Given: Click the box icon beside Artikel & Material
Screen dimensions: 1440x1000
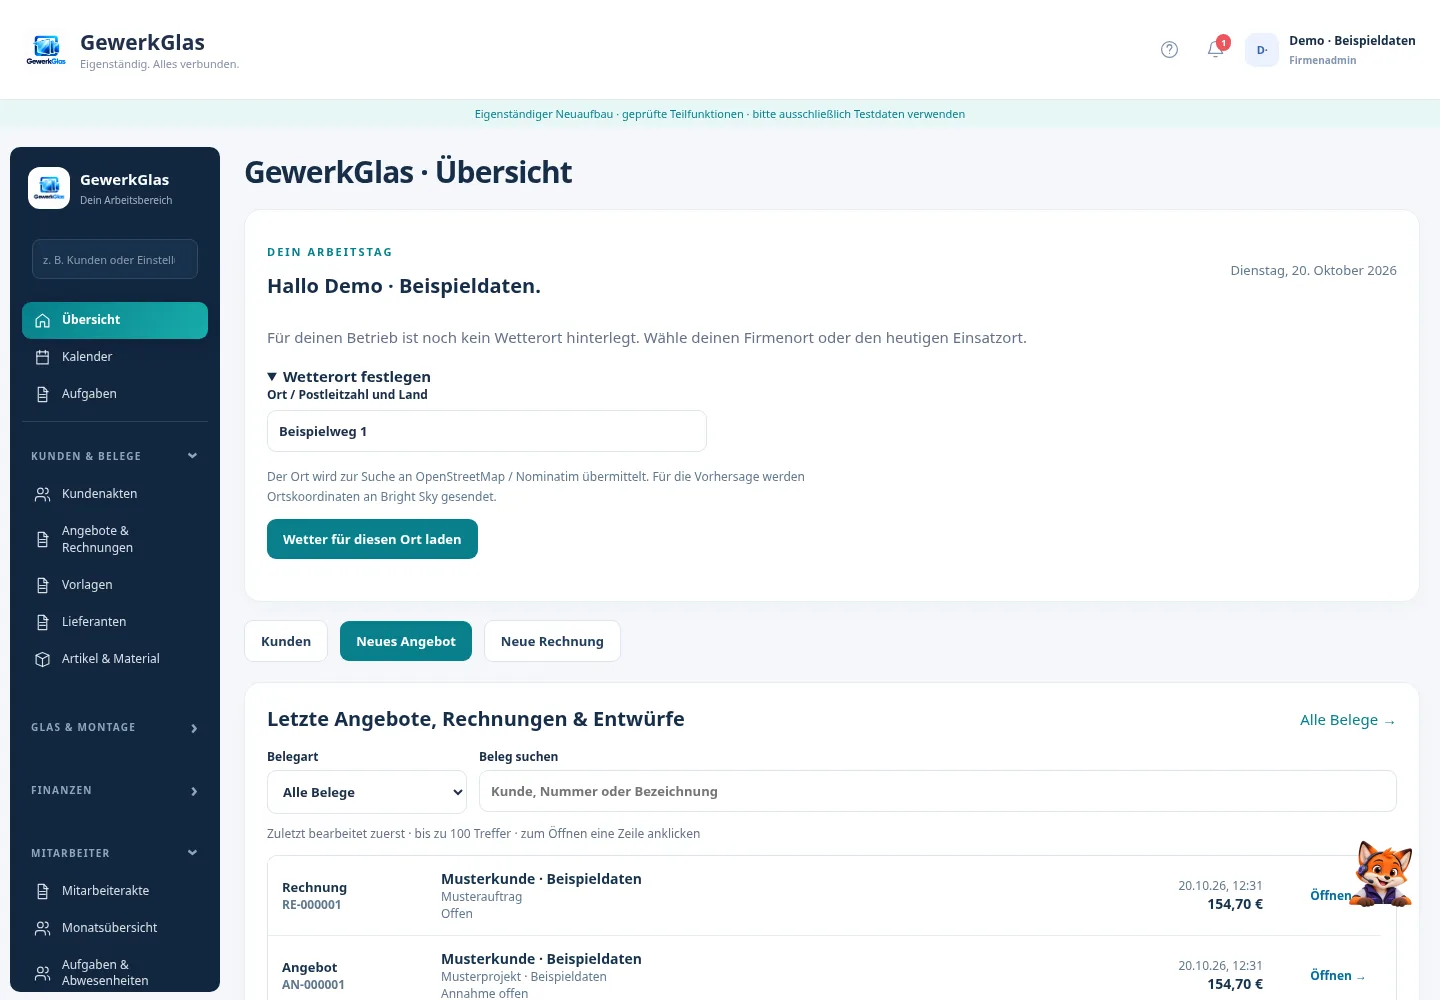Looking at the screenshot, I should pos(42,659).
